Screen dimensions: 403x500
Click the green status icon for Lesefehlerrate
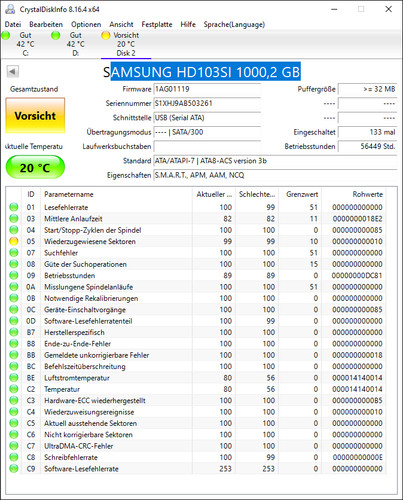tap(14, 207)
